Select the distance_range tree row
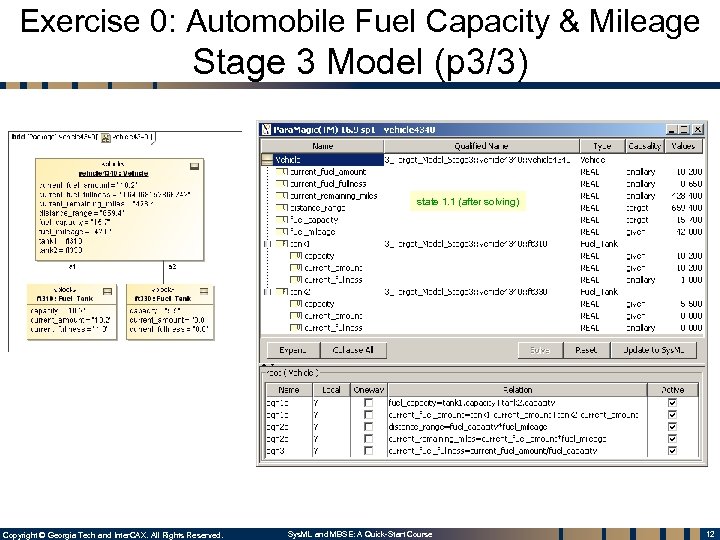 pos(482,208)
